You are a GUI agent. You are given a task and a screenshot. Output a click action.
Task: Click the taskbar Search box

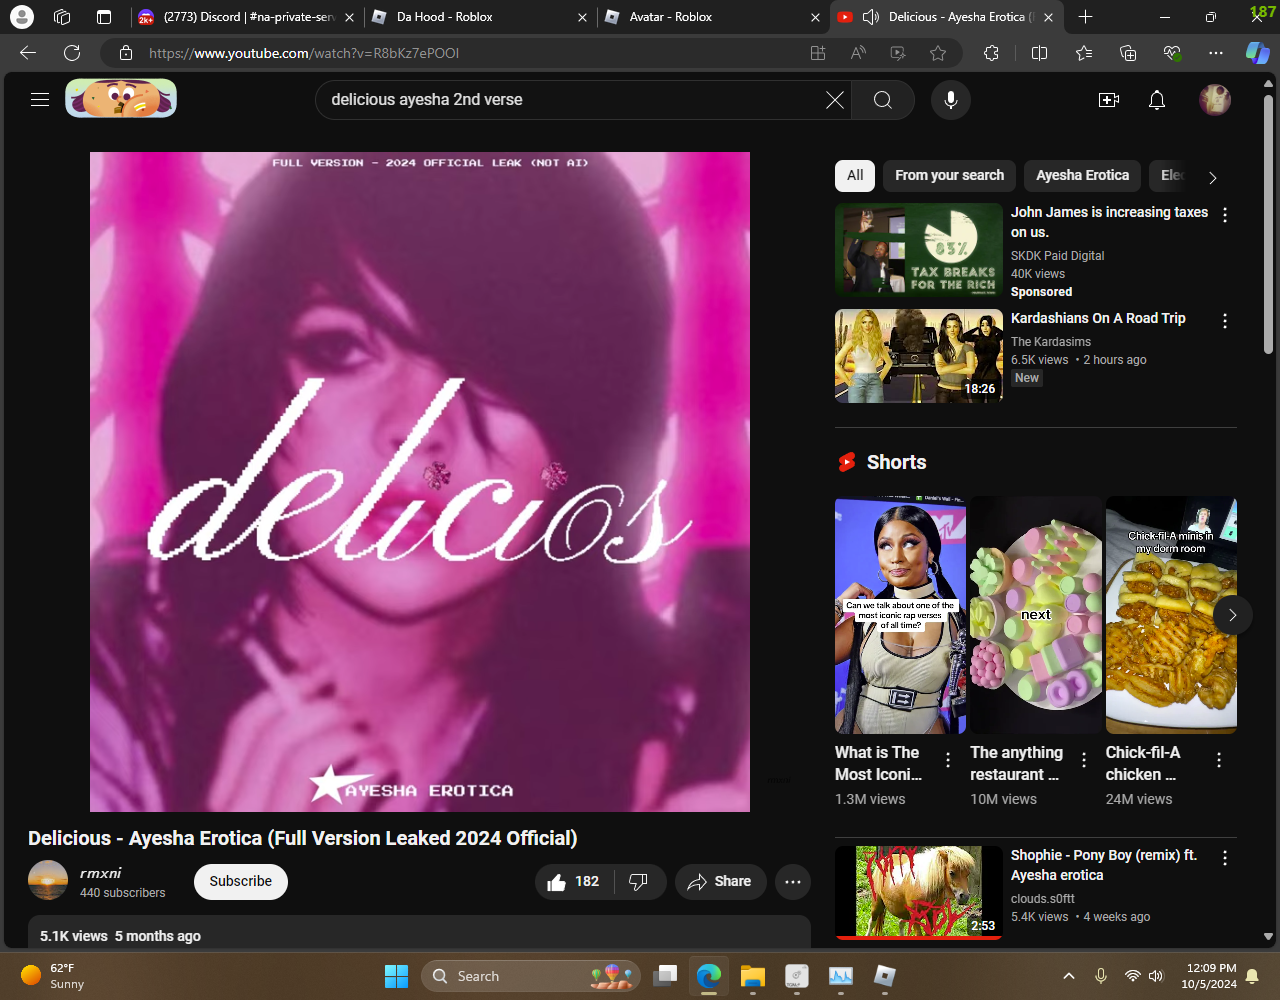pyautogui.click(x=531, y=976)
